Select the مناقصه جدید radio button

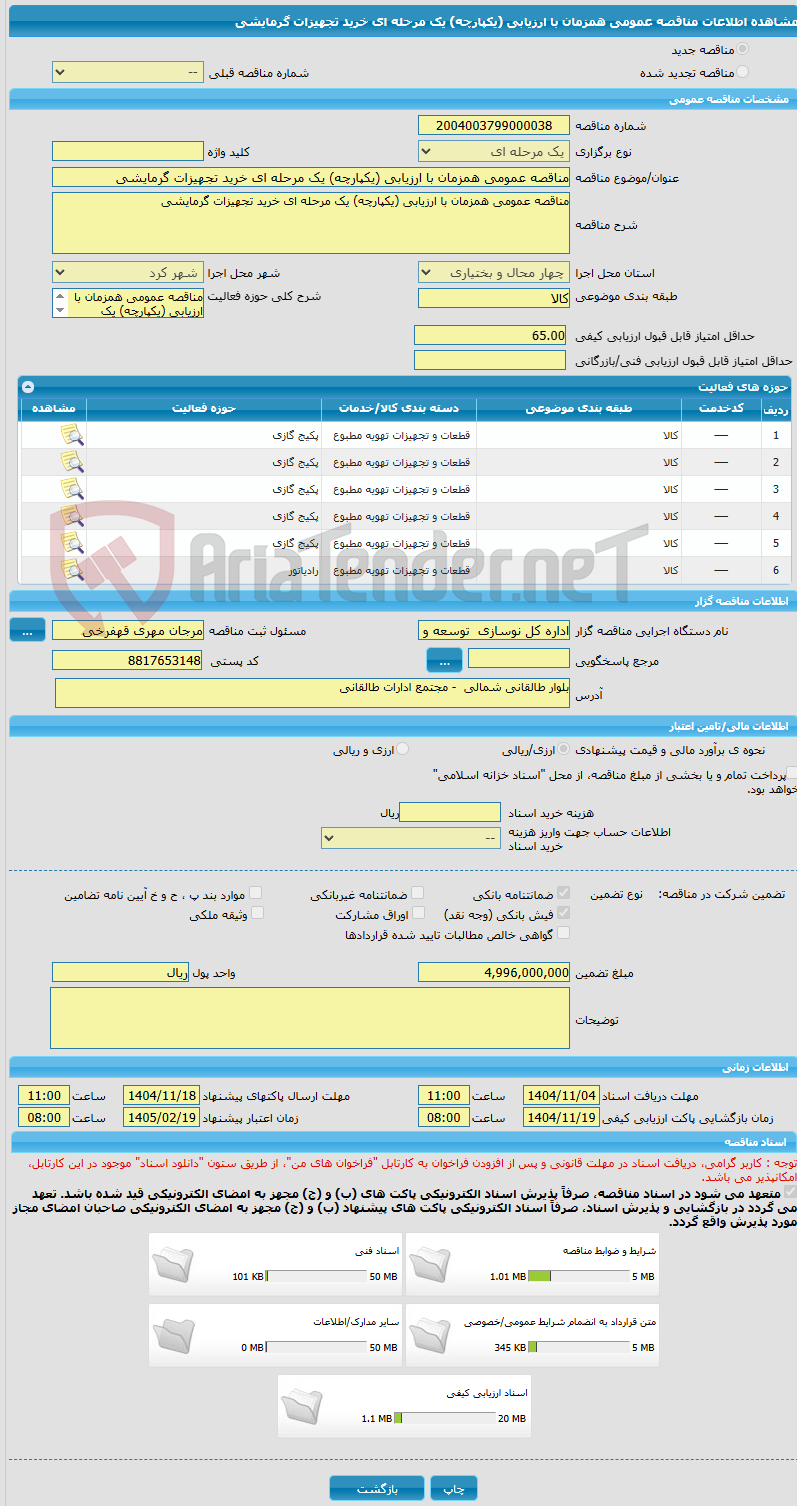click(743, 49)
